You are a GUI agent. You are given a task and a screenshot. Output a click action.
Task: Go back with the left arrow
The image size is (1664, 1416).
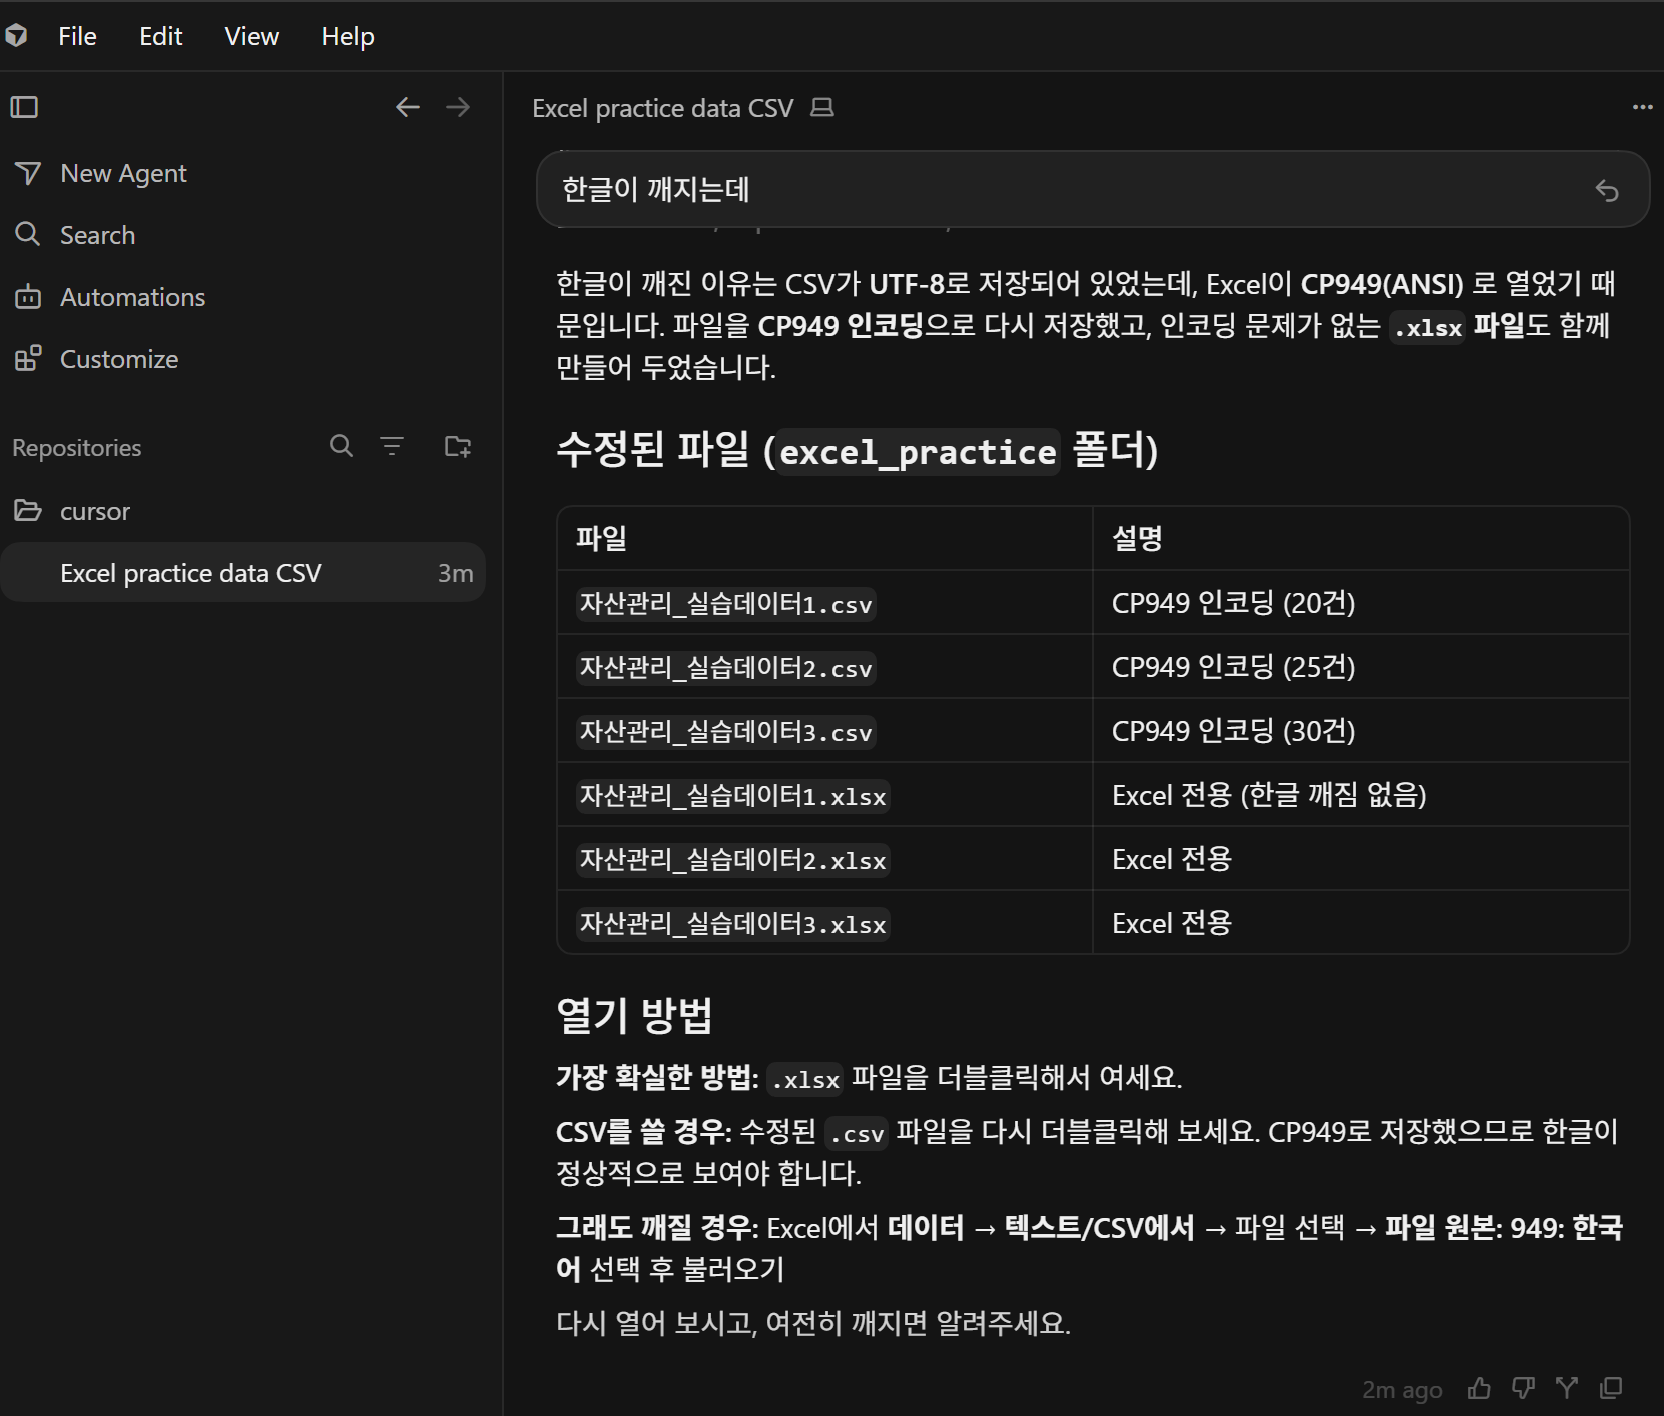pyautogui.click(x=407, y=107)
